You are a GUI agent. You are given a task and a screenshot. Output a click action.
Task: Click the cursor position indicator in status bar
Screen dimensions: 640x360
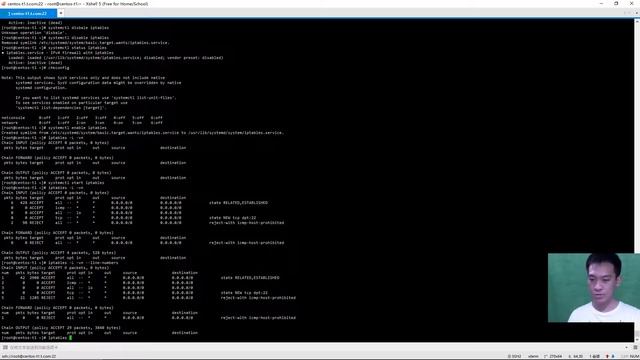click(576, 356)
